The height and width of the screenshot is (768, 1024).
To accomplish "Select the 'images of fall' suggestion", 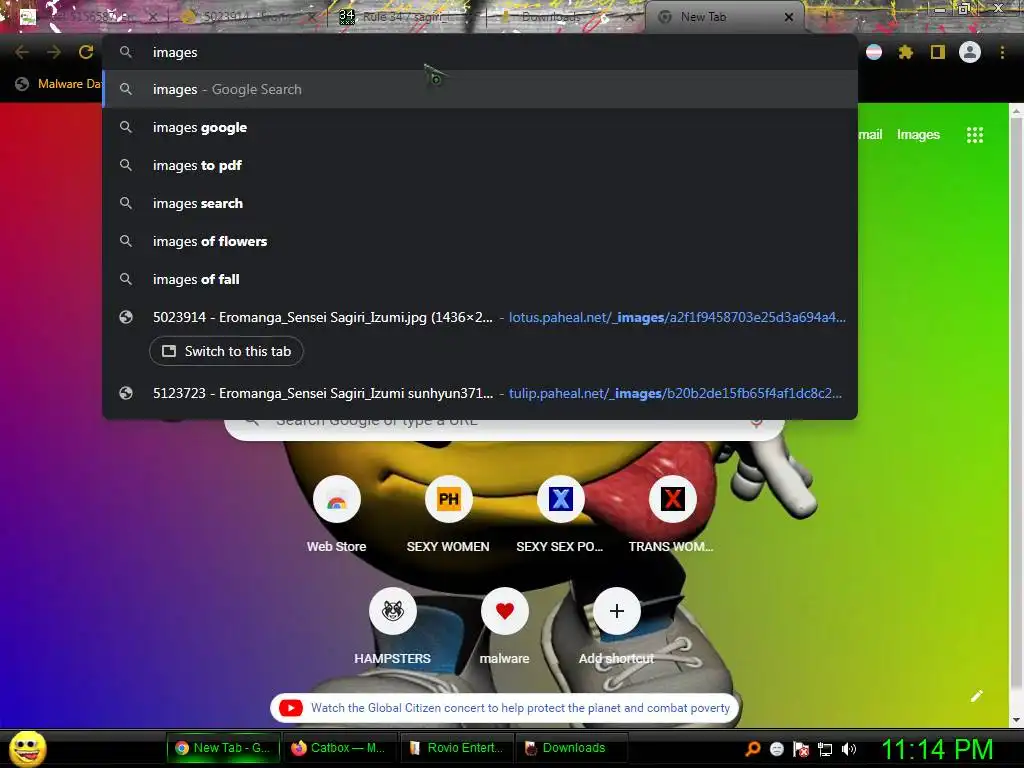I will click(480, 279).
